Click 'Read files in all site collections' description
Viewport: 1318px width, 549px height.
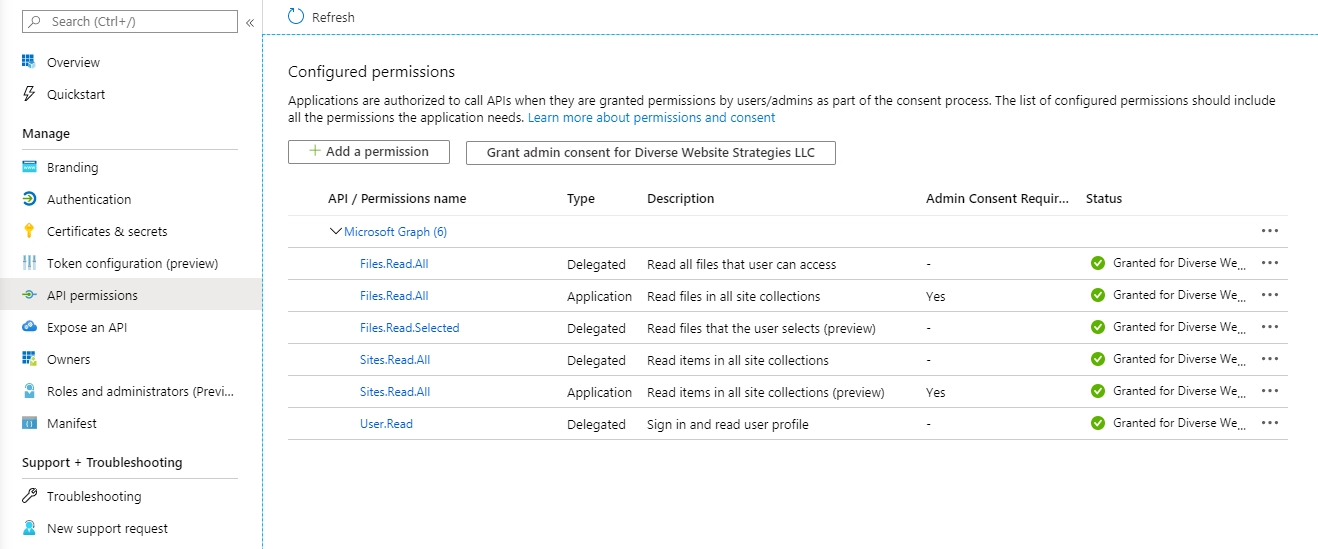coord(733,296)
